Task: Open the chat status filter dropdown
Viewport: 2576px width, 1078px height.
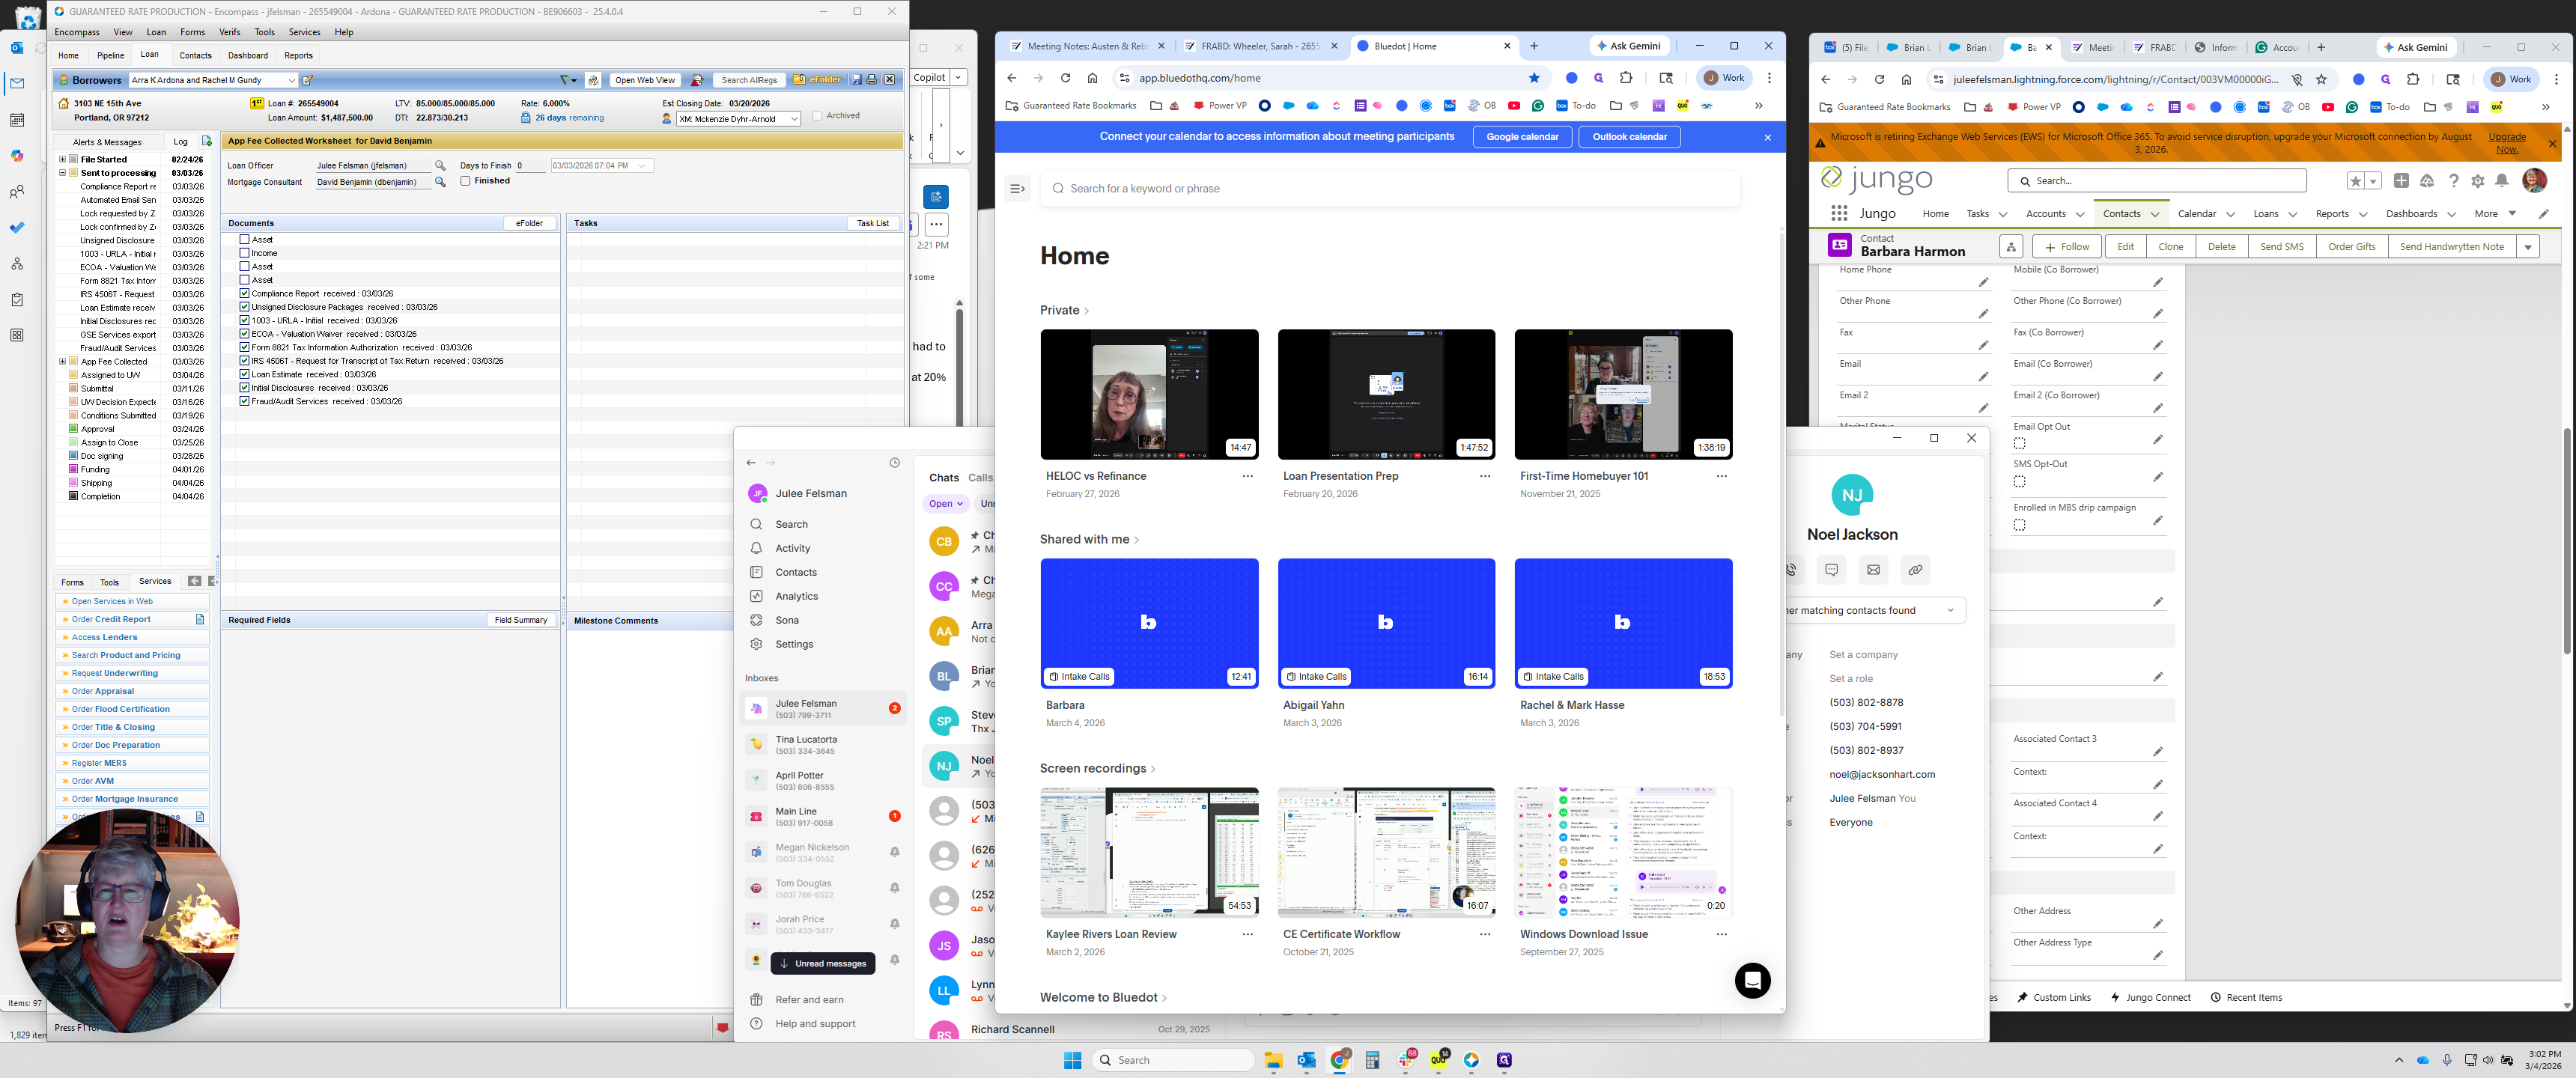Action: pyautogui.click(x=945, y=504)
